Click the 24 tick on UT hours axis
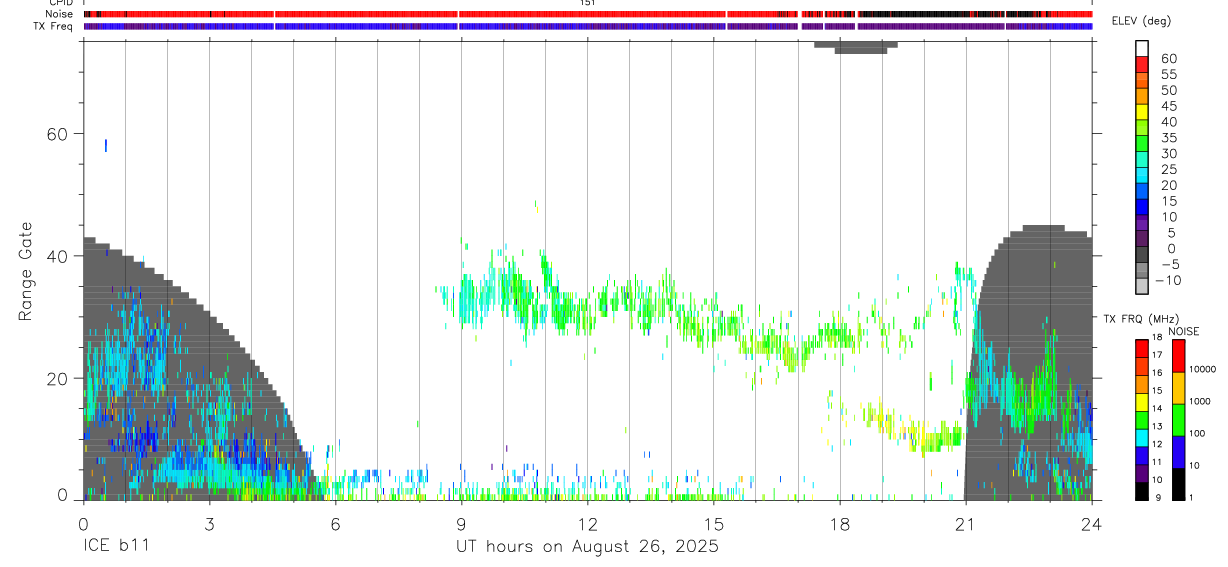The height and width of the screenshot is (567, 1228). pyautogui.click(x=1091, y=523)
